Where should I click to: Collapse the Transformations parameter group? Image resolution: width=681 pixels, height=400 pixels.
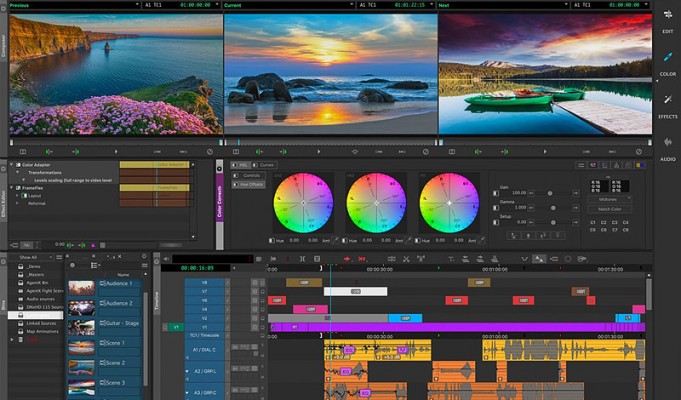[18, 172]
